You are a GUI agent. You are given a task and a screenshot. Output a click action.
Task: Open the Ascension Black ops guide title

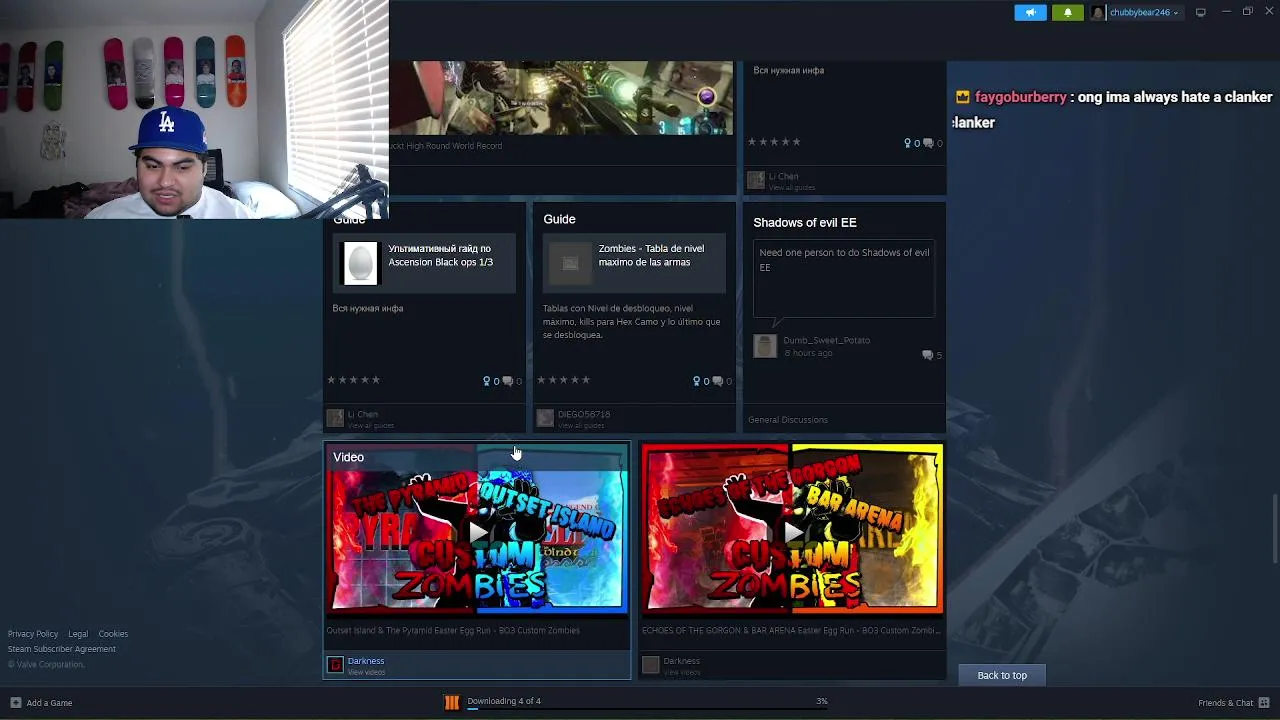(440, 255)
